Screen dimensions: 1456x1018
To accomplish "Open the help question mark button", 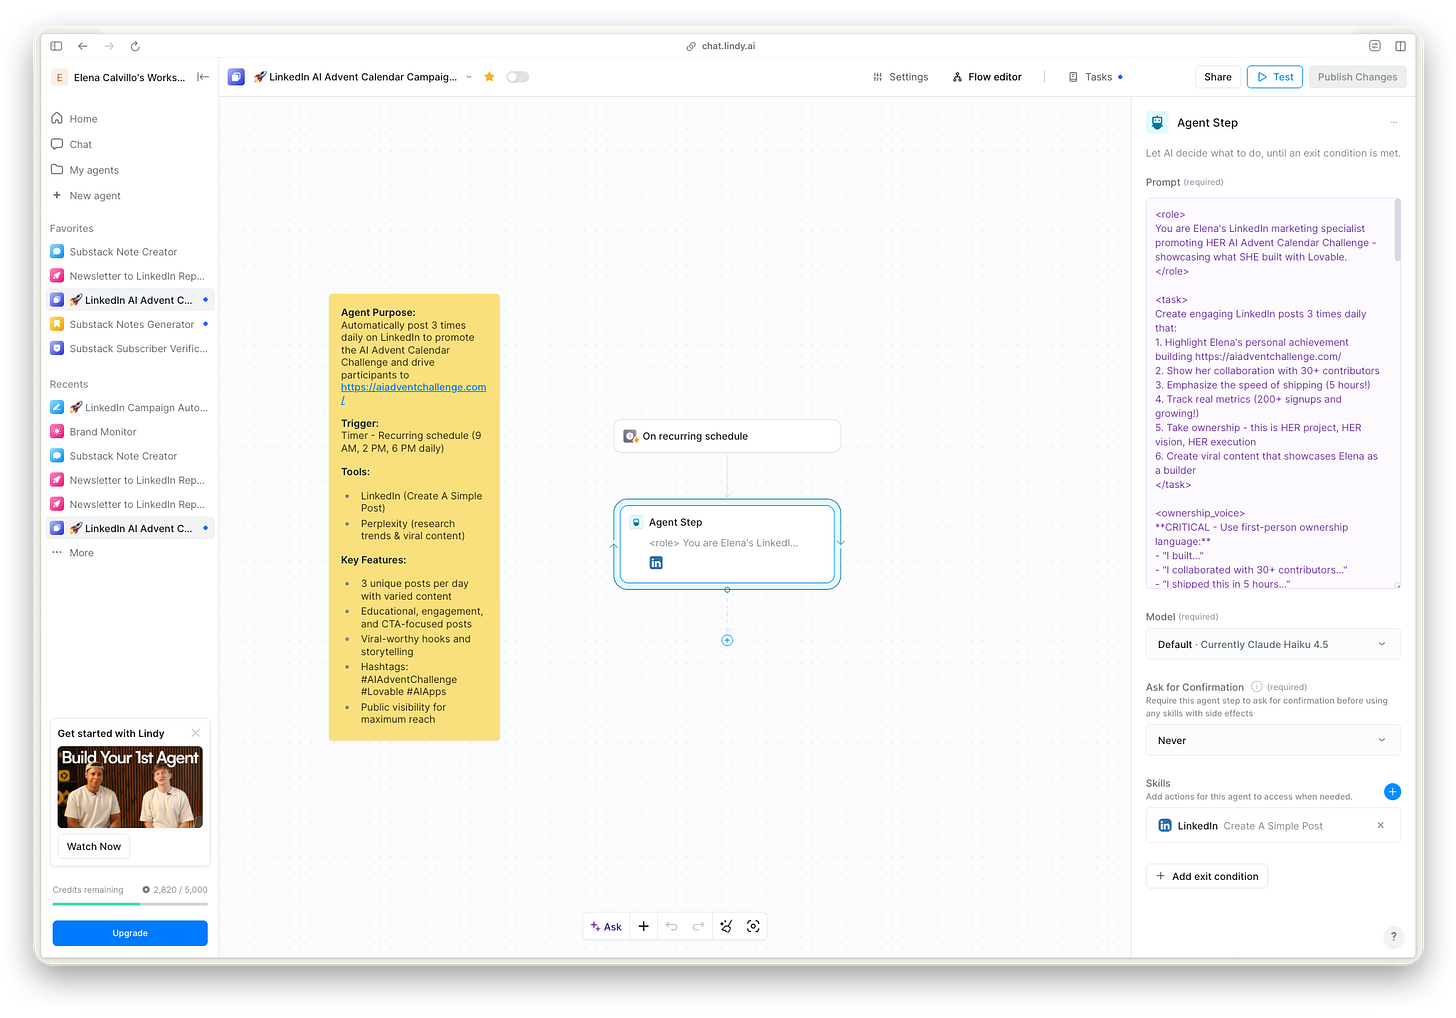I will (x=1394, y=937).
